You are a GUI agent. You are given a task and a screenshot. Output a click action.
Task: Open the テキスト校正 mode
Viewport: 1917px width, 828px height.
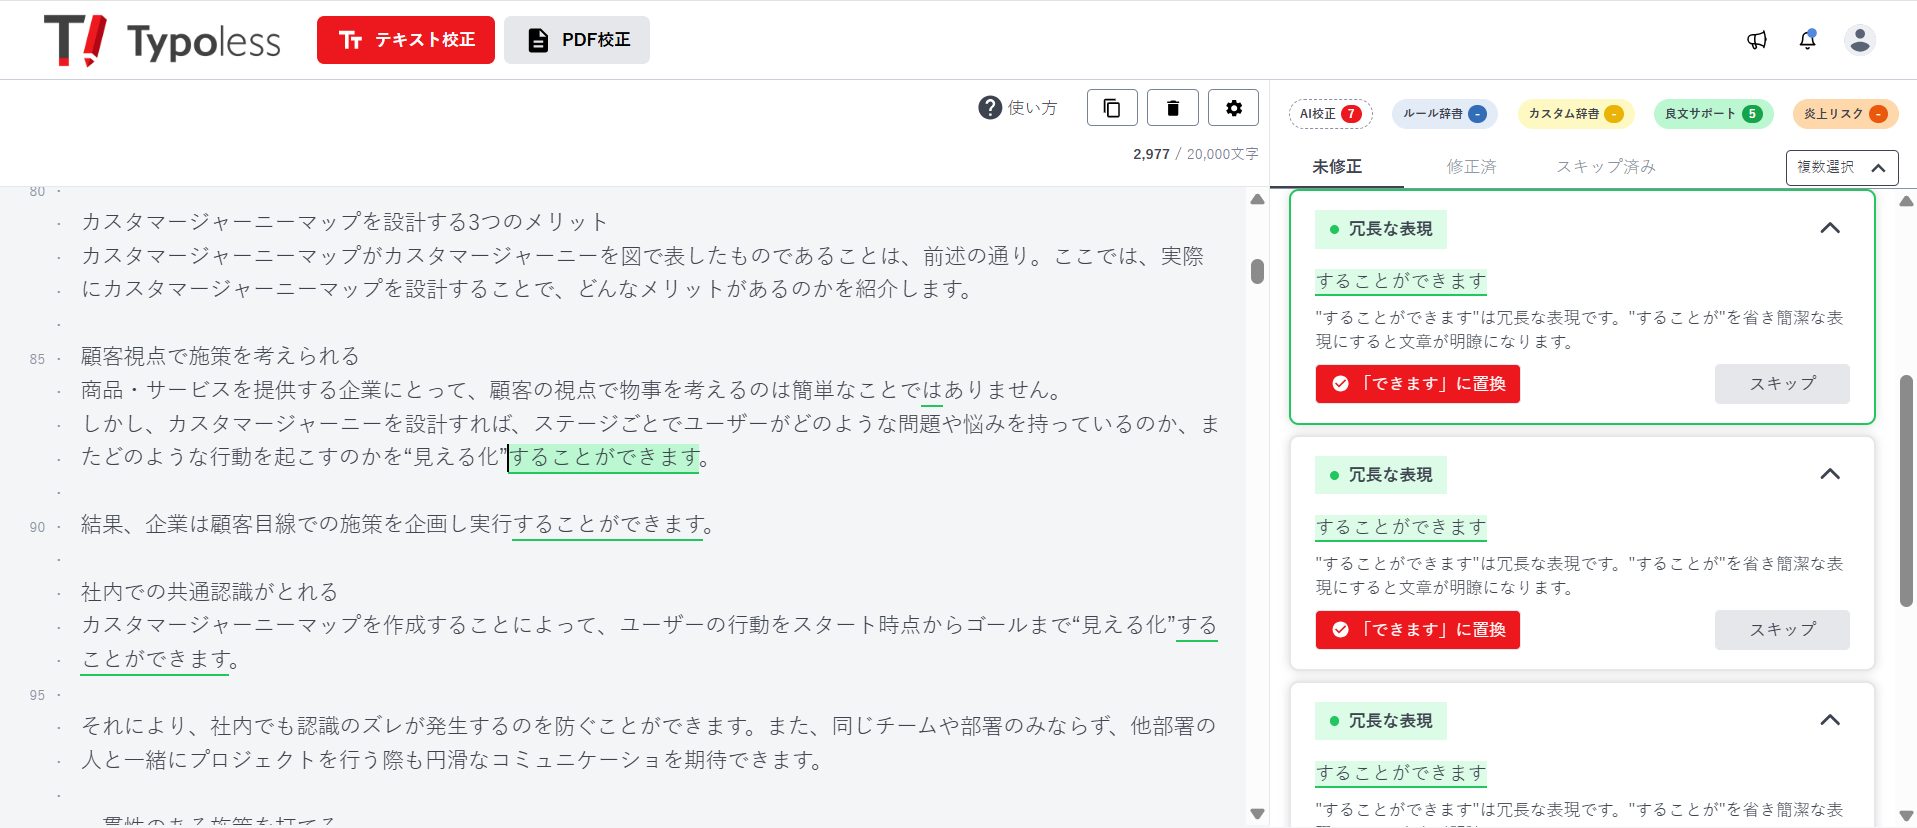pos(406,40)
